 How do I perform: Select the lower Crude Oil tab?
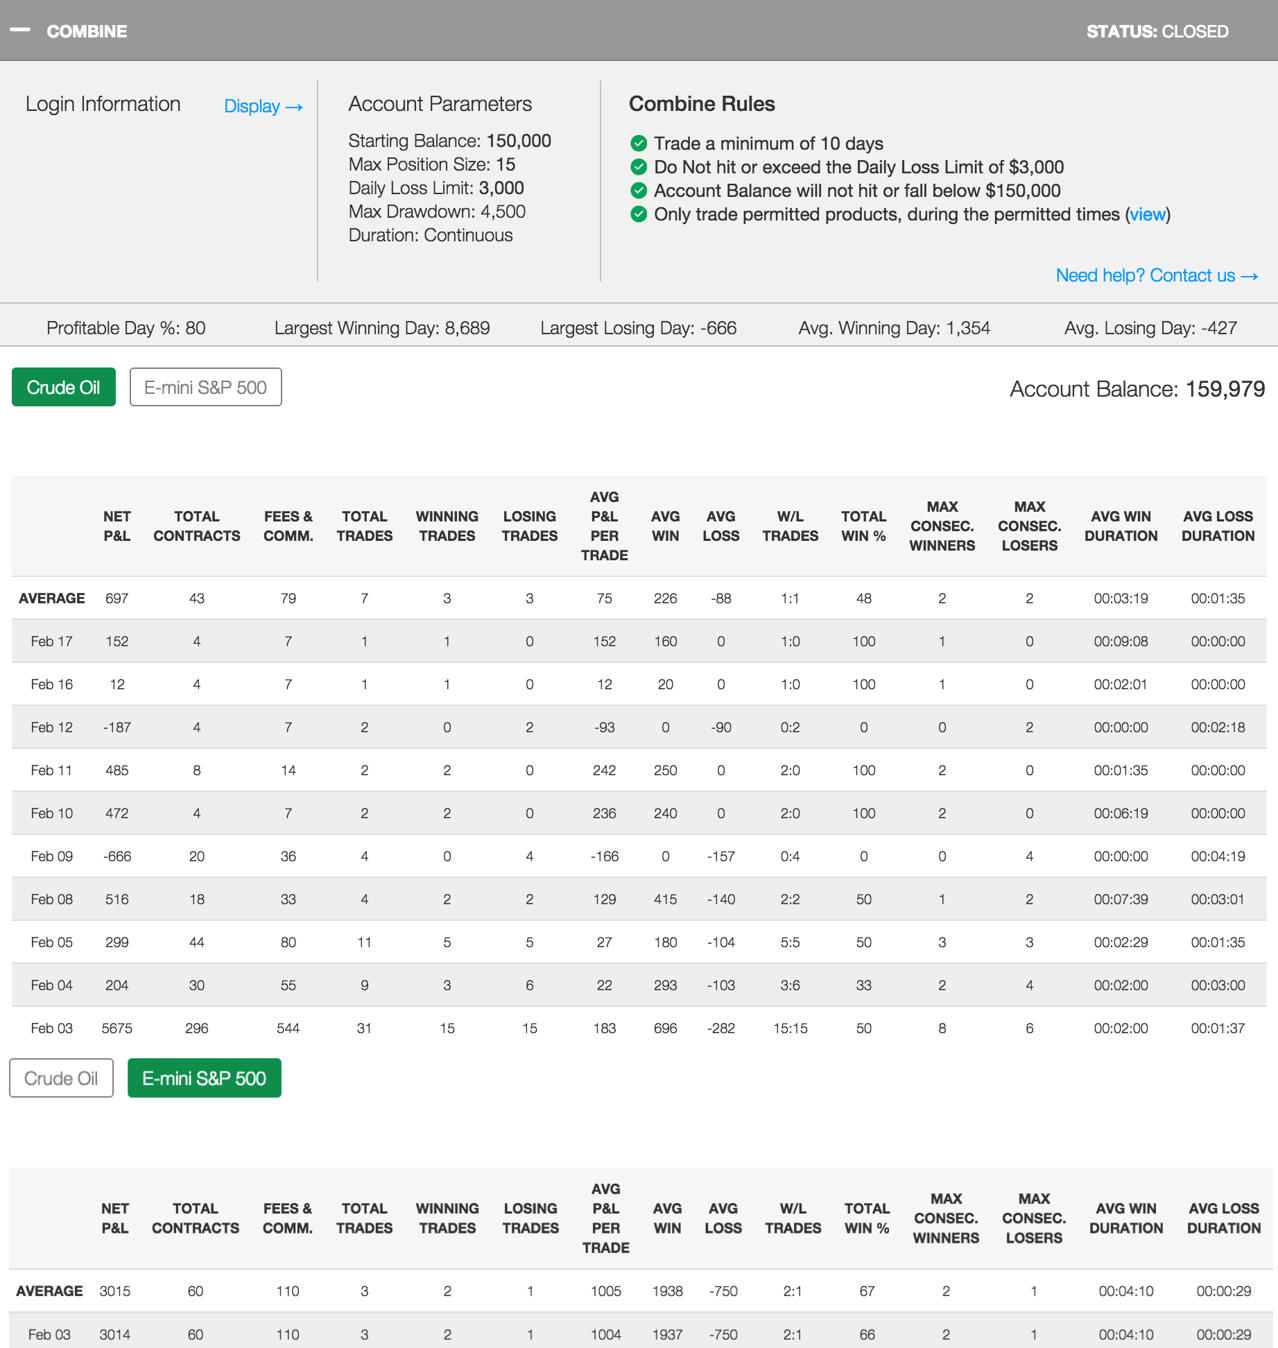pyautogui.click(x=61, y=1078)
